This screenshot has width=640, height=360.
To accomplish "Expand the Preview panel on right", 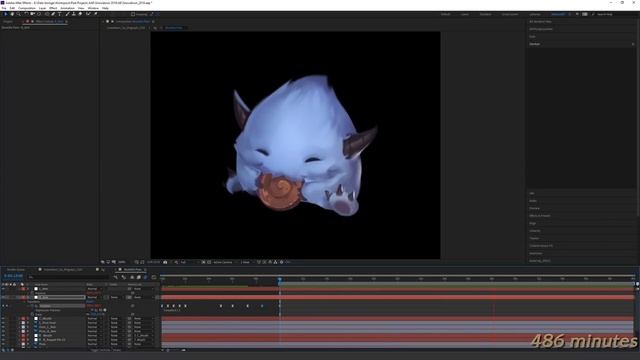I will (534, 208).
